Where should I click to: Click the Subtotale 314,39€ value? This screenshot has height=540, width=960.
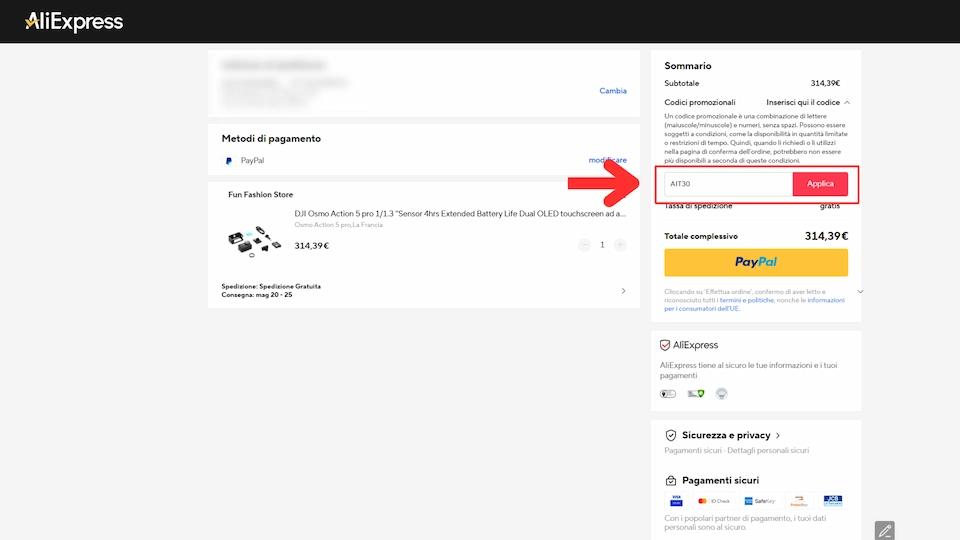pyautogui.click(x=825, y=83)
